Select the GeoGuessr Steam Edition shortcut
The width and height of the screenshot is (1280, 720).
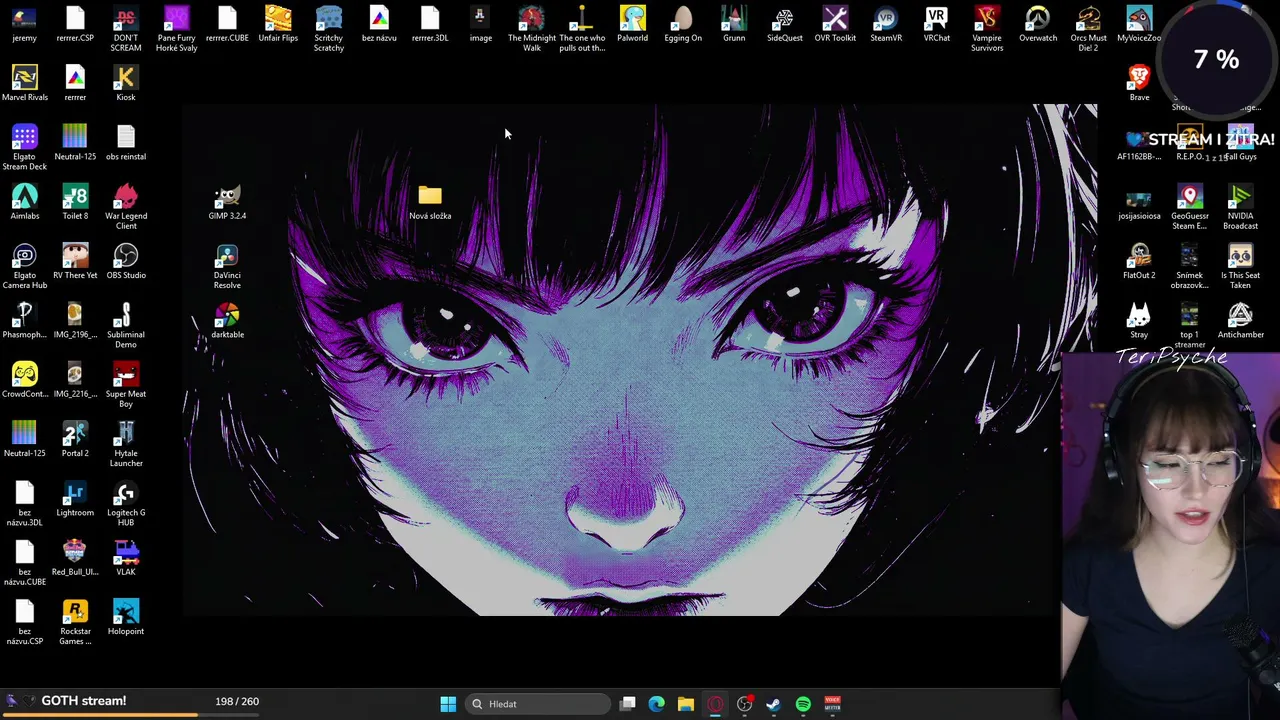[x=1190, y=207]
